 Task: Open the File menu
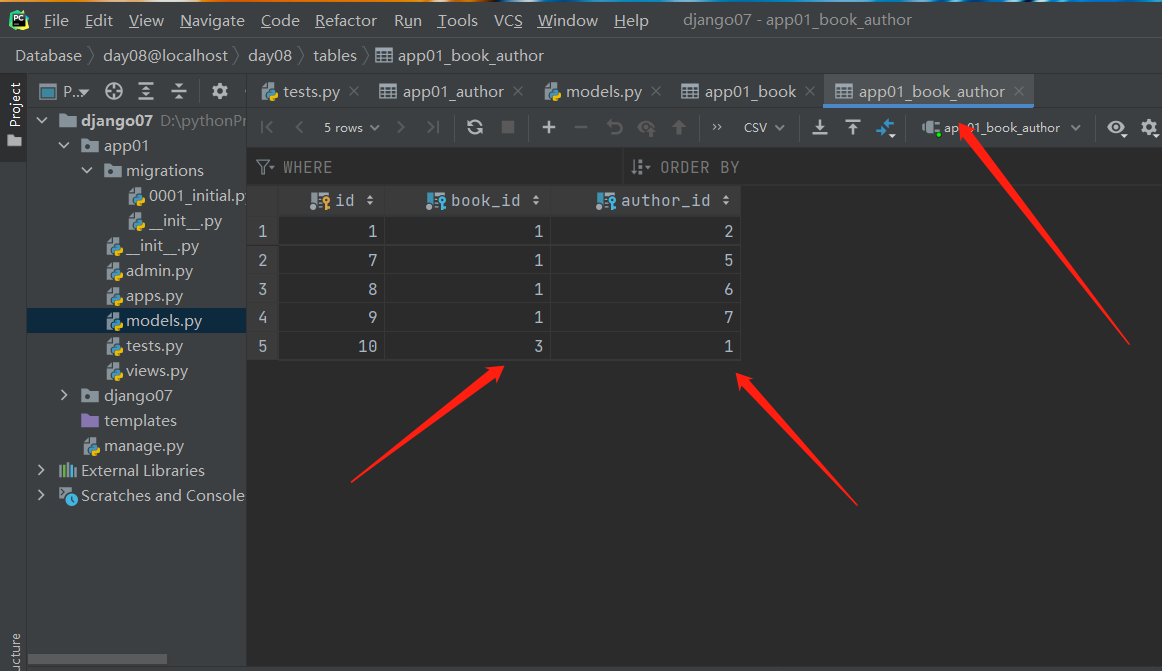pos(56,21)
